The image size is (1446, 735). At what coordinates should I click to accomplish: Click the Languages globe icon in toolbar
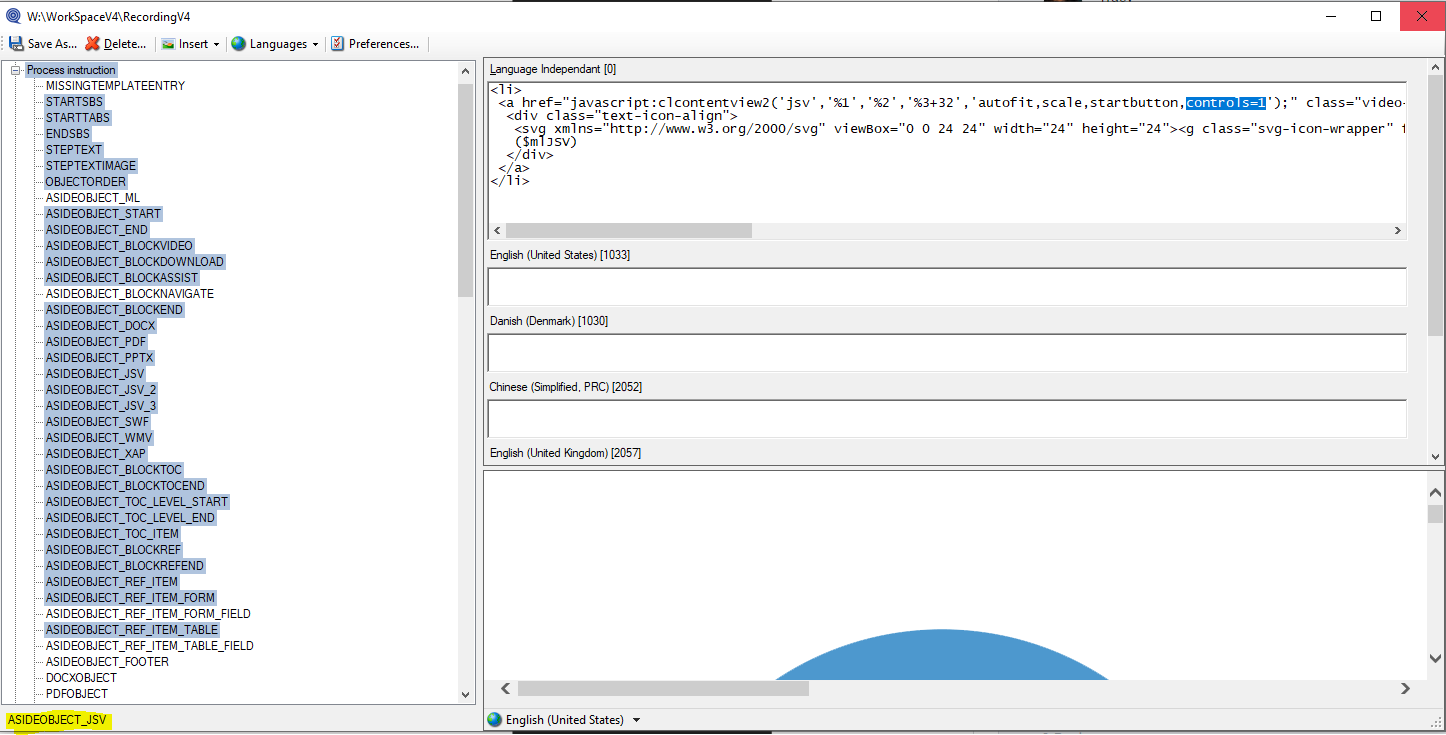238,44
